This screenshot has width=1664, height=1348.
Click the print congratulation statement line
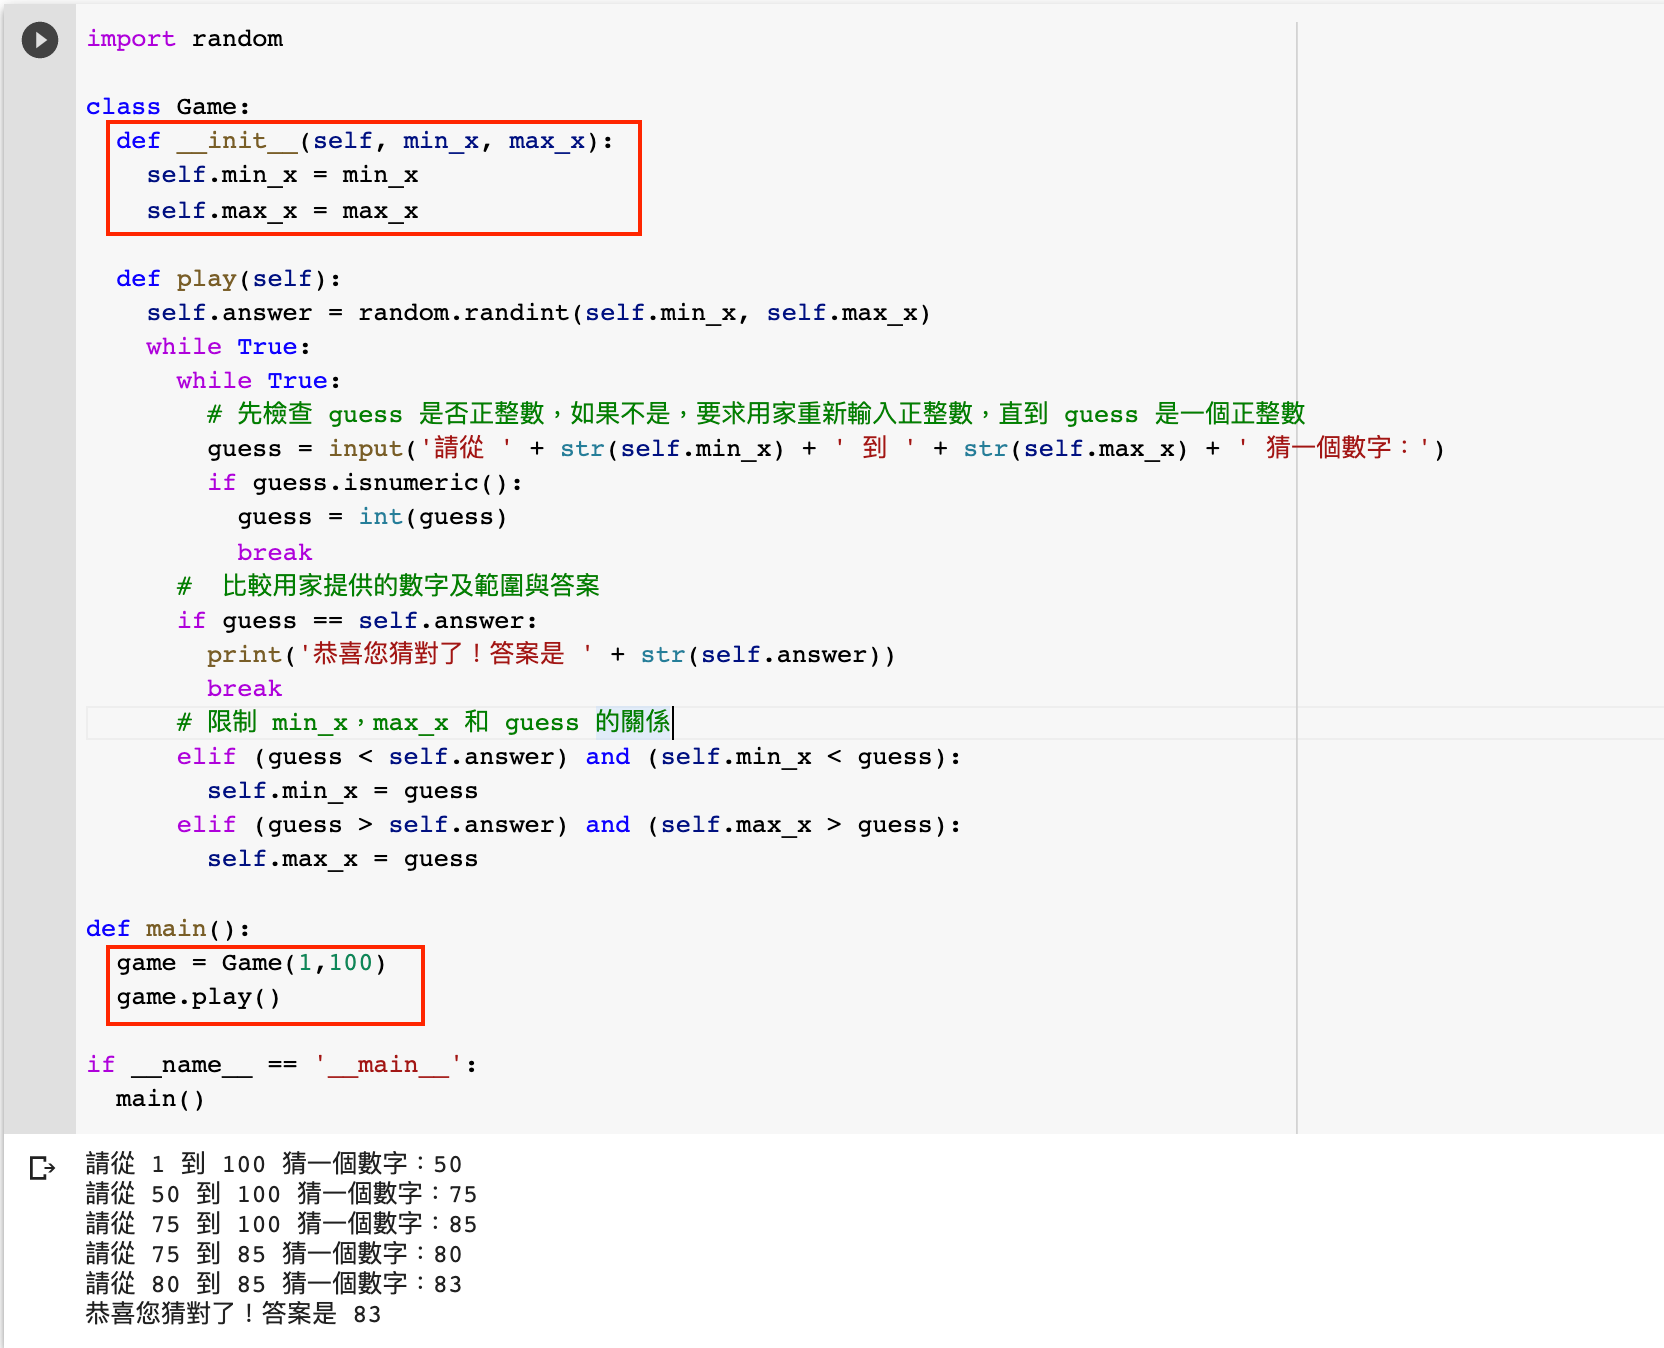pyautogui.click(x=550, y=655)
